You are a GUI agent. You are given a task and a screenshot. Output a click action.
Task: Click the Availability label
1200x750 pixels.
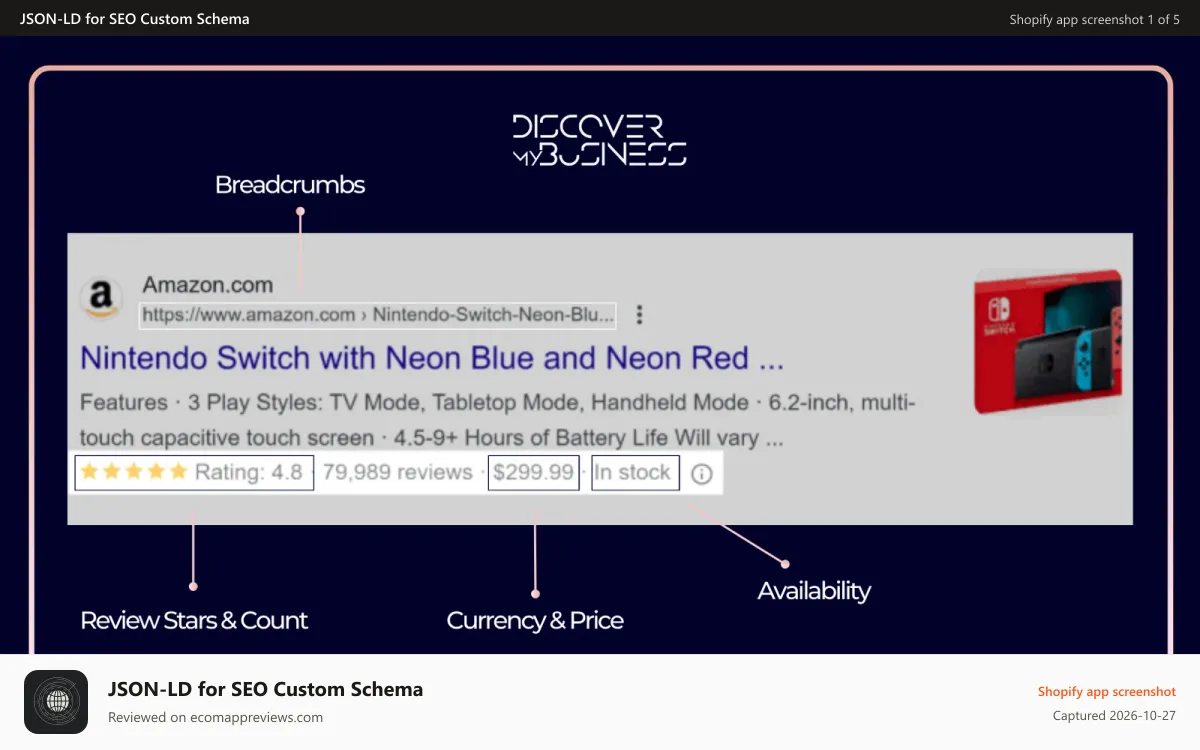[814, 591]
